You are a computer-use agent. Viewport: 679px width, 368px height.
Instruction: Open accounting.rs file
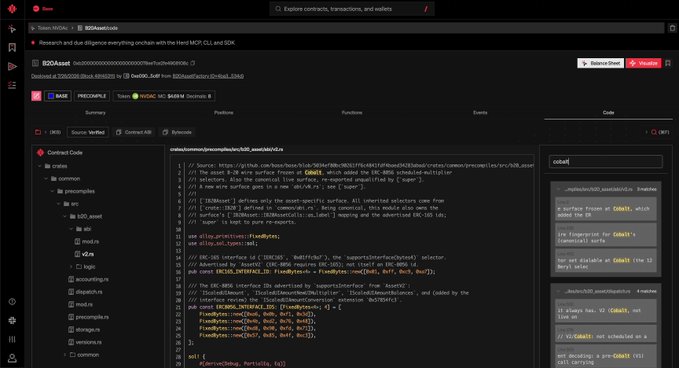(89, 279)
